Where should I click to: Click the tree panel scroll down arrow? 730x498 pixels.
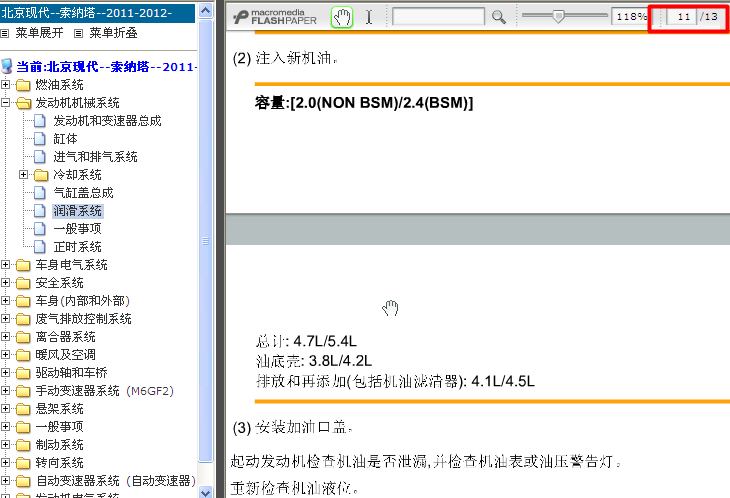pyautogui.click(x=205, y=492)
